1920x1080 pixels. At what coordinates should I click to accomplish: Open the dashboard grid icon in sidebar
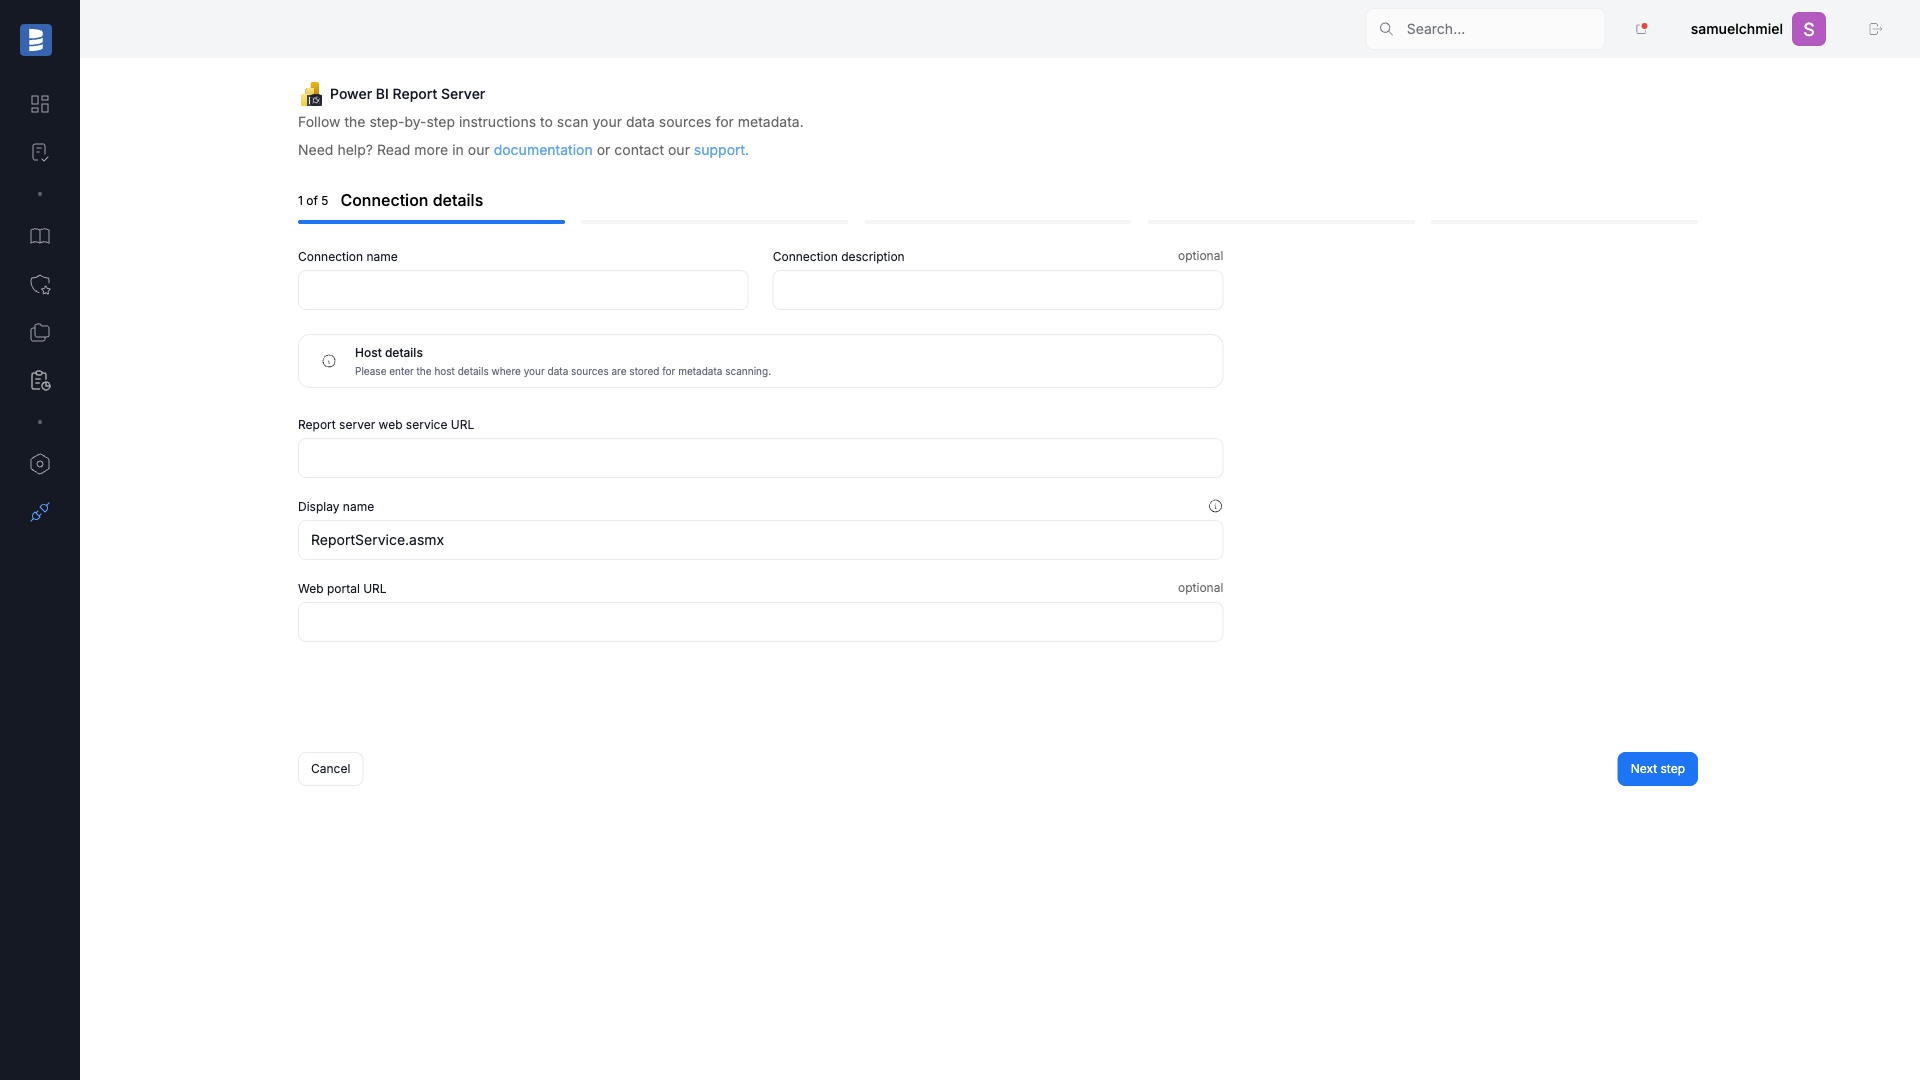[40, 104]
